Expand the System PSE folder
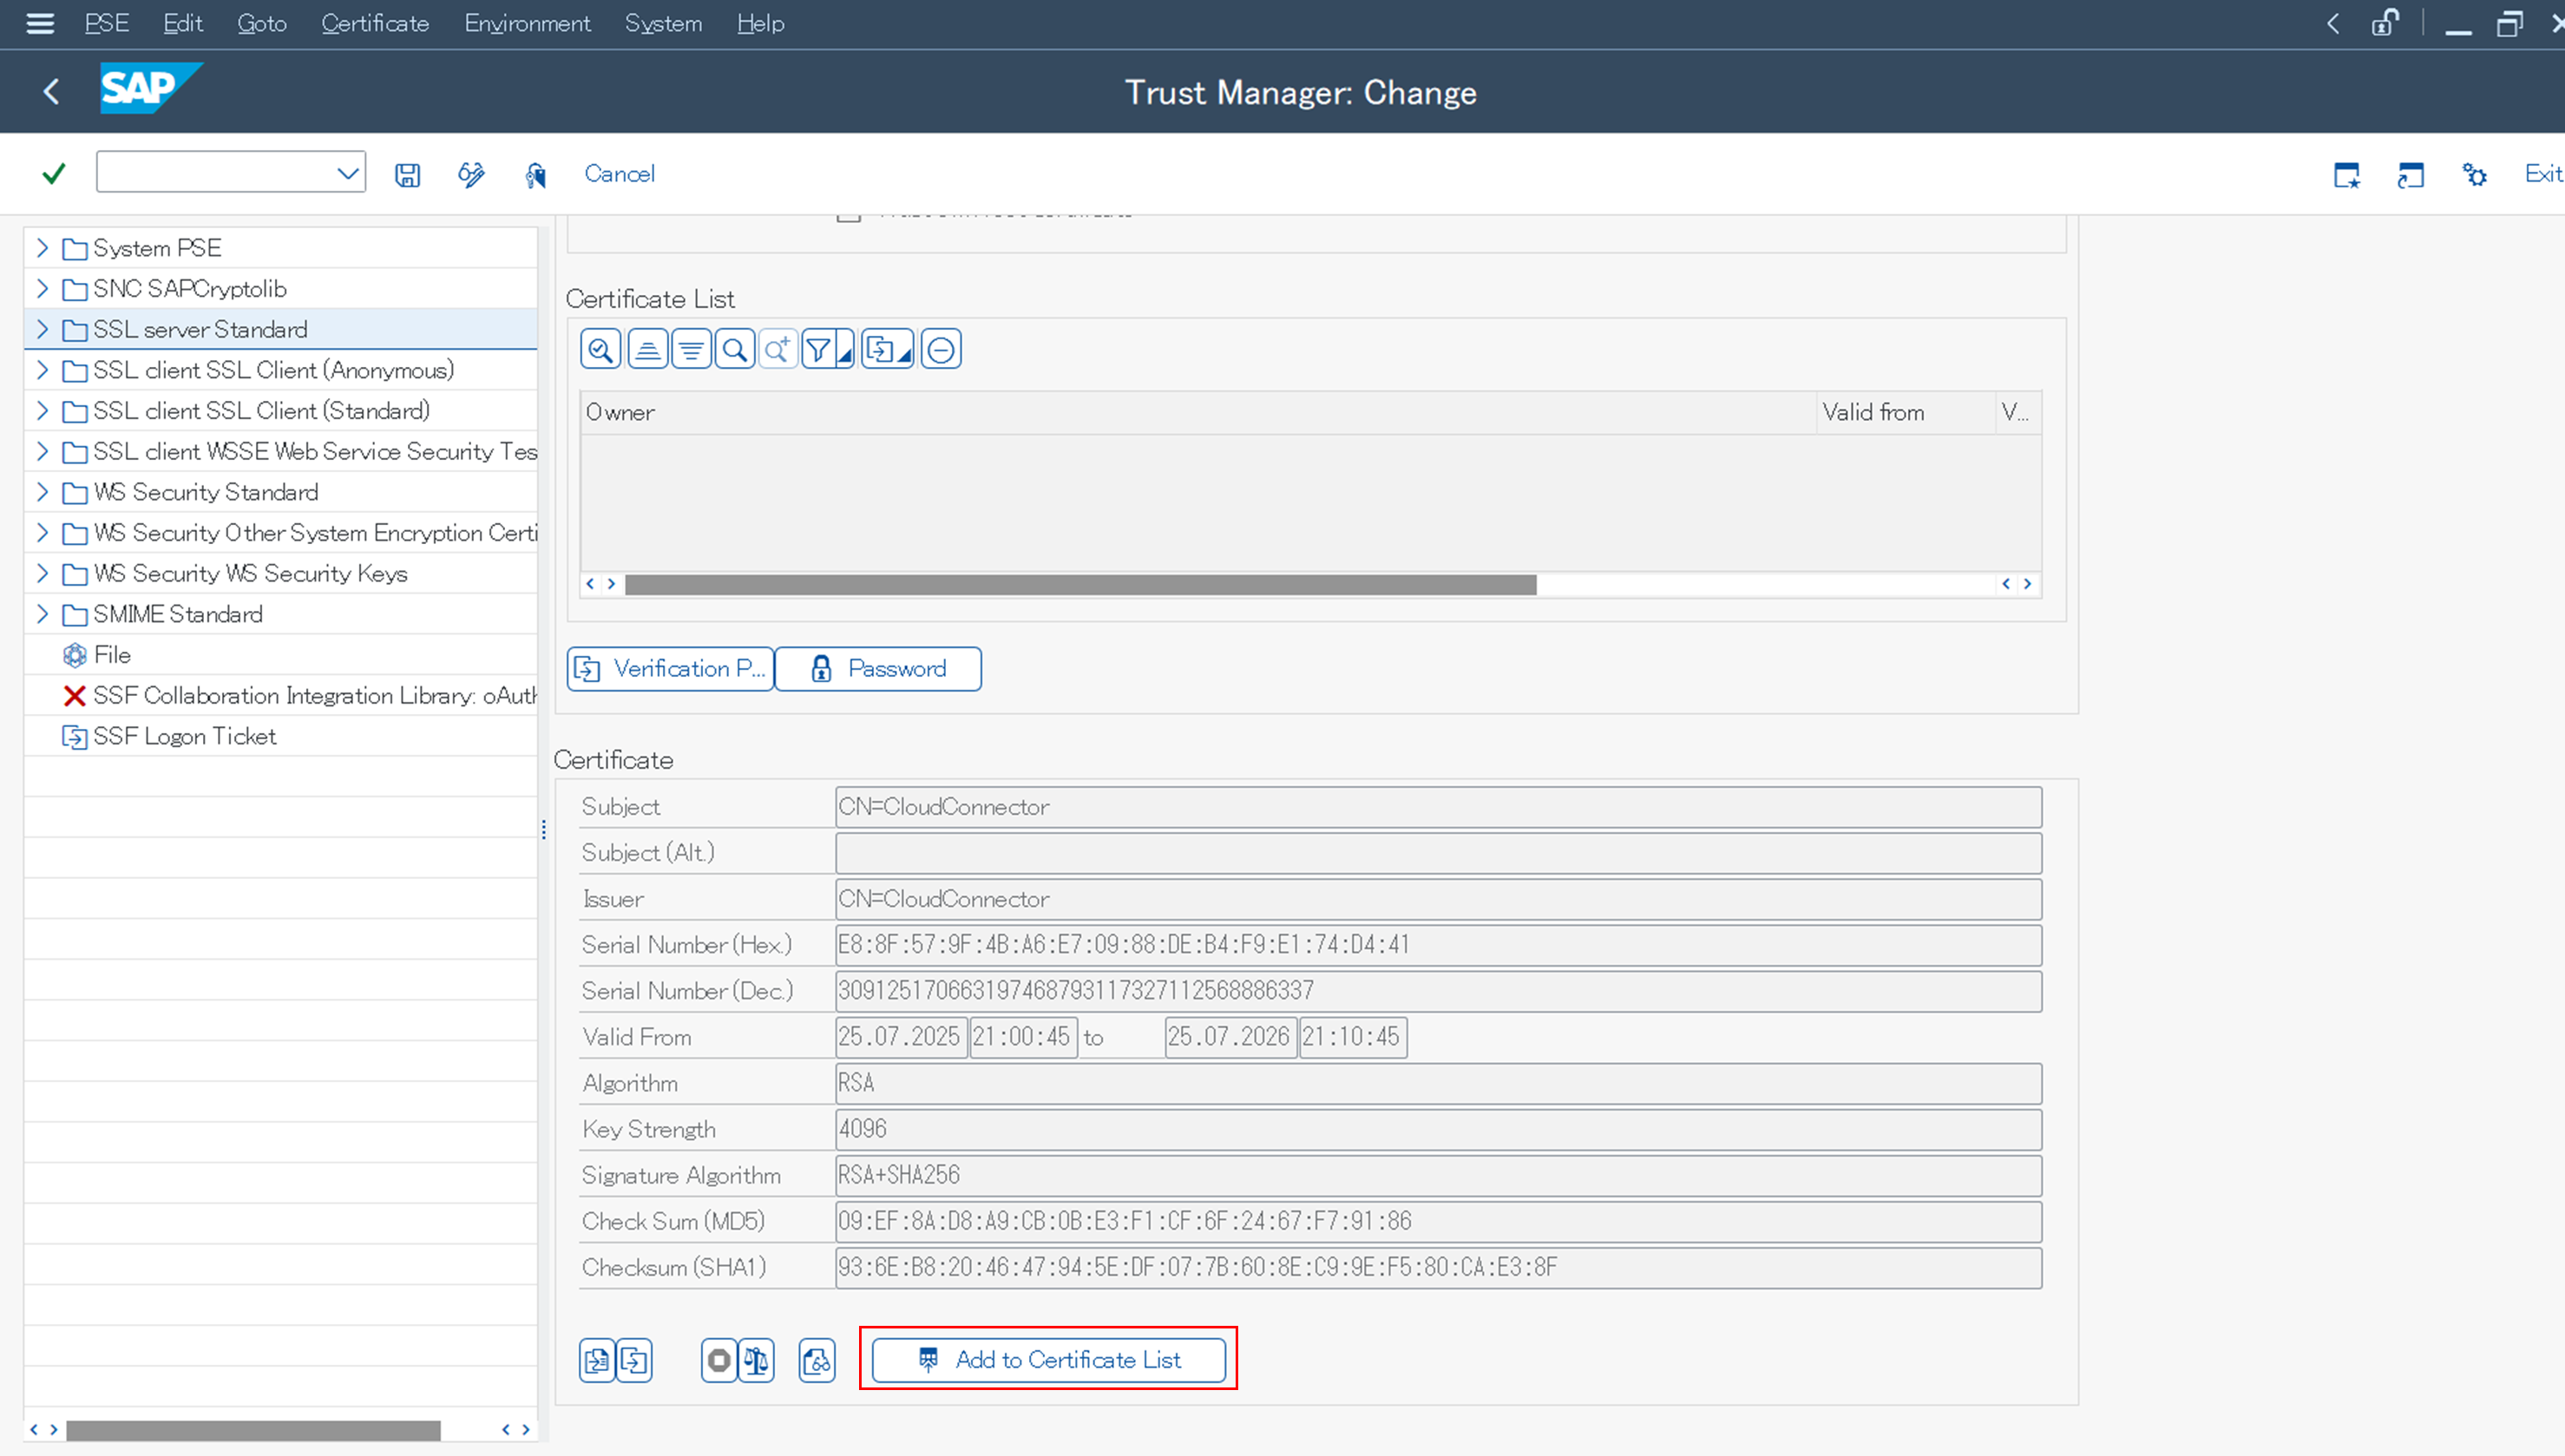 tap(42, 247)
